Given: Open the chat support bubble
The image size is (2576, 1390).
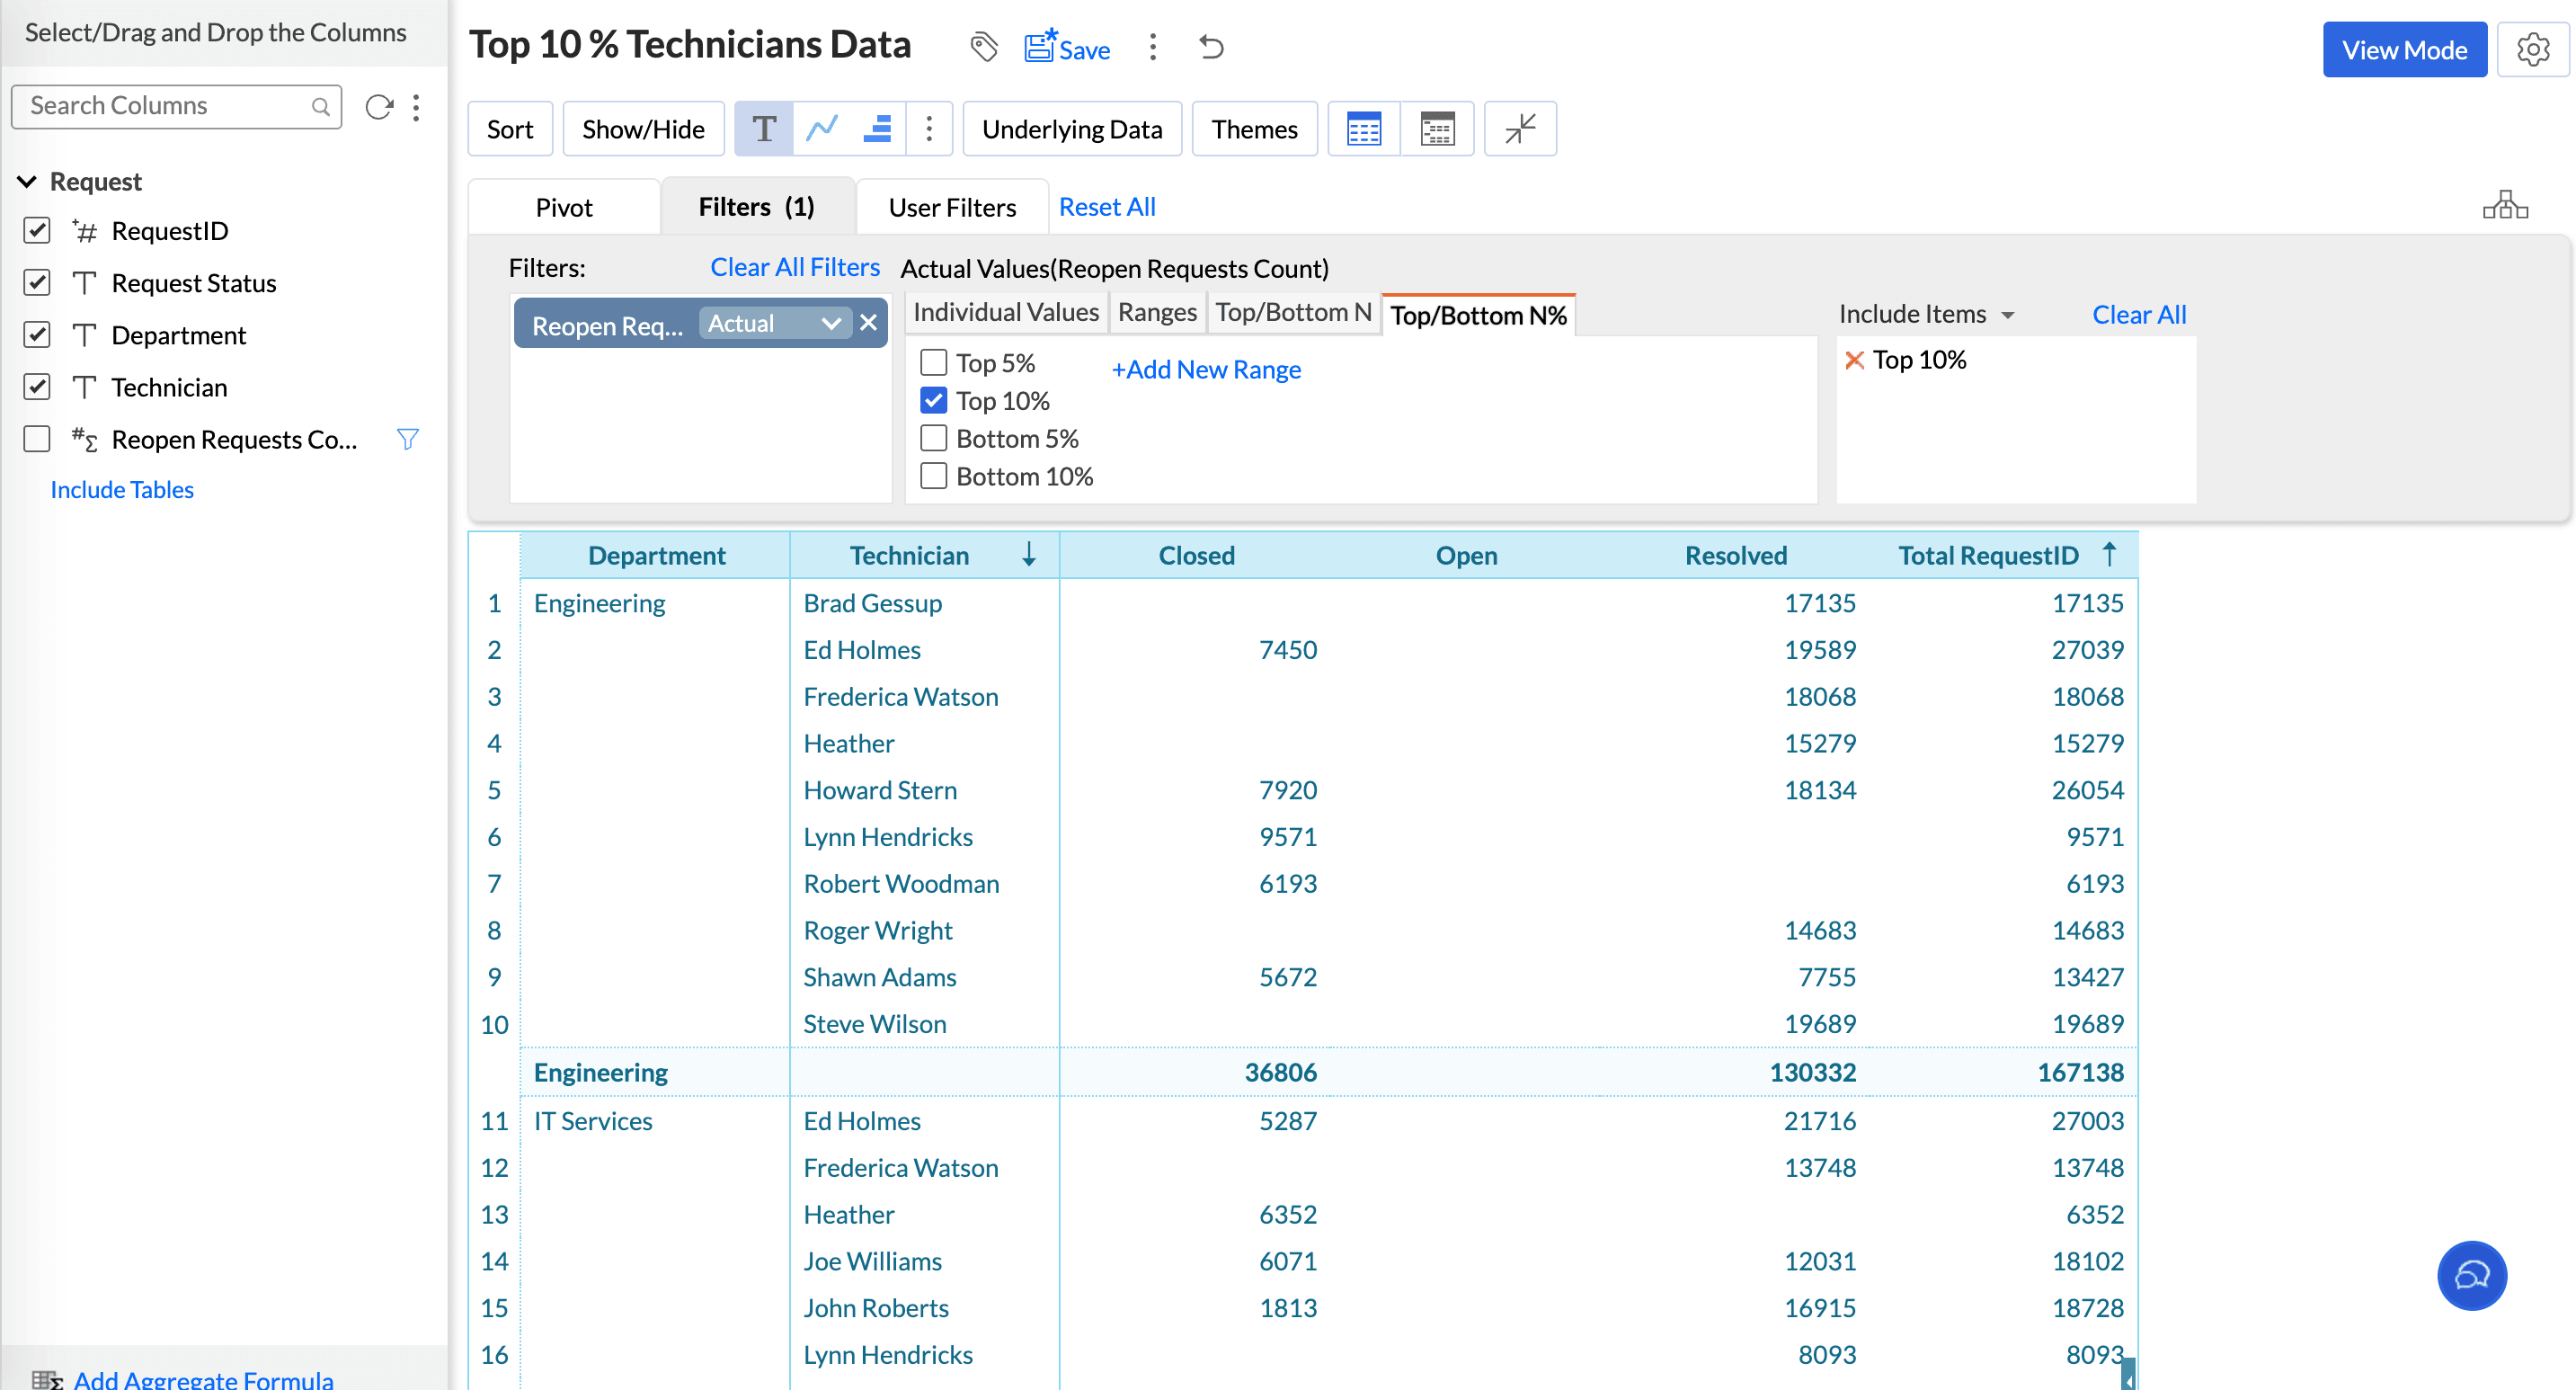Looking at the screenshot, I should tap(2471, 1275).
